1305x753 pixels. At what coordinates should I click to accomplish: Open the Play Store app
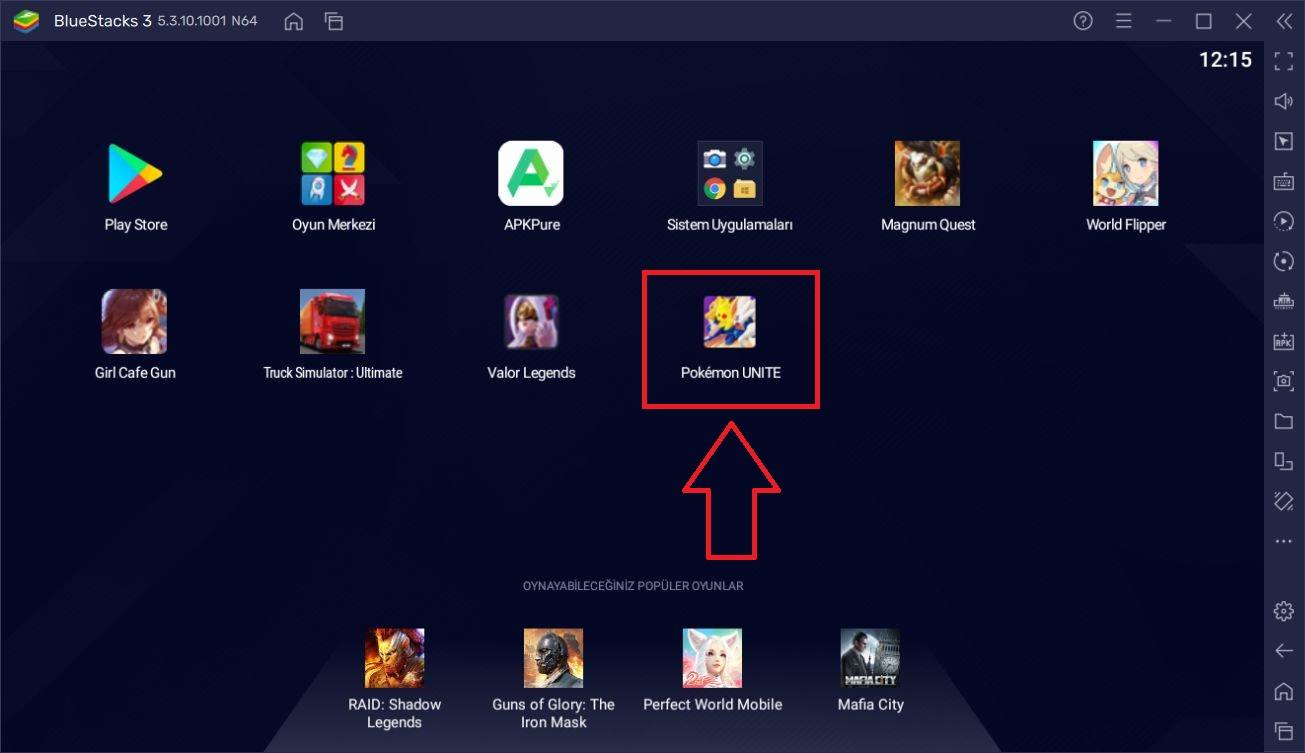tap(136, 174)
